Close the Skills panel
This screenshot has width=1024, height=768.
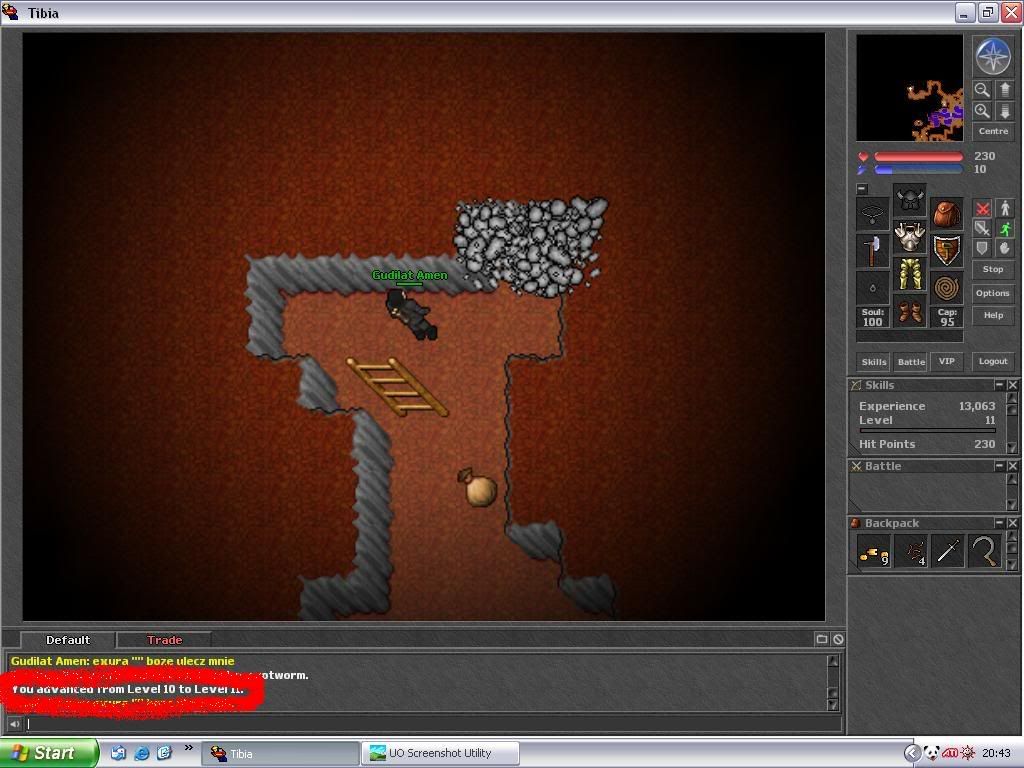1012,385
